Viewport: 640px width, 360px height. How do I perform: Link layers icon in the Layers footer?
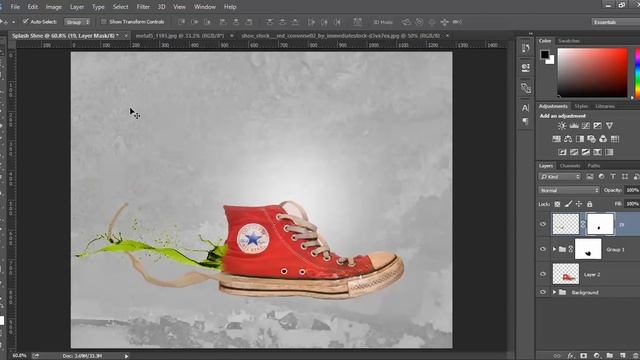coord(557,356)
